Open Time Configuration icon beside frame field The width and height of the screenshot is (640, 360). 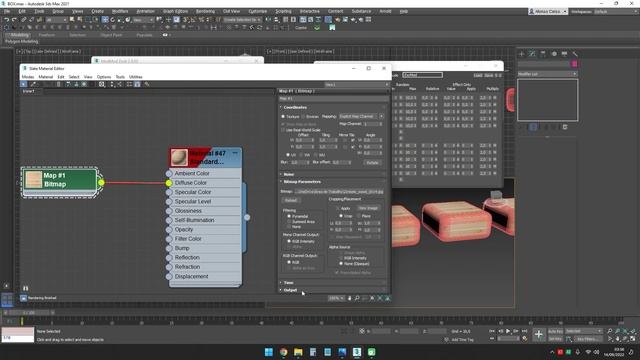(525, 338)
